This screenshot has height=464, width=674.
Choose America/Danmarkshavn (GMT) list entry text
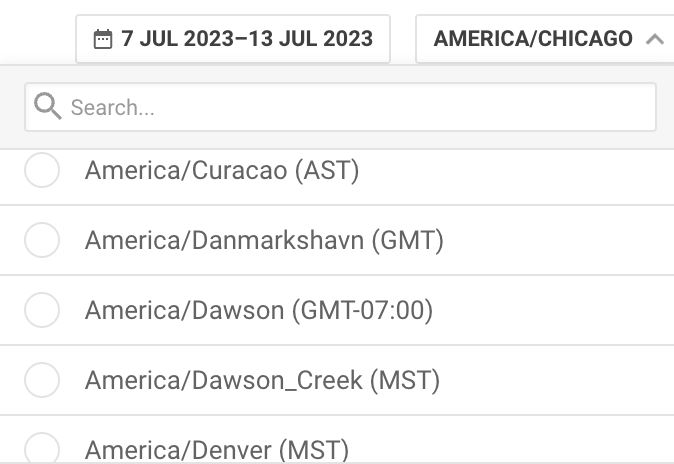[x=264, y=240]
